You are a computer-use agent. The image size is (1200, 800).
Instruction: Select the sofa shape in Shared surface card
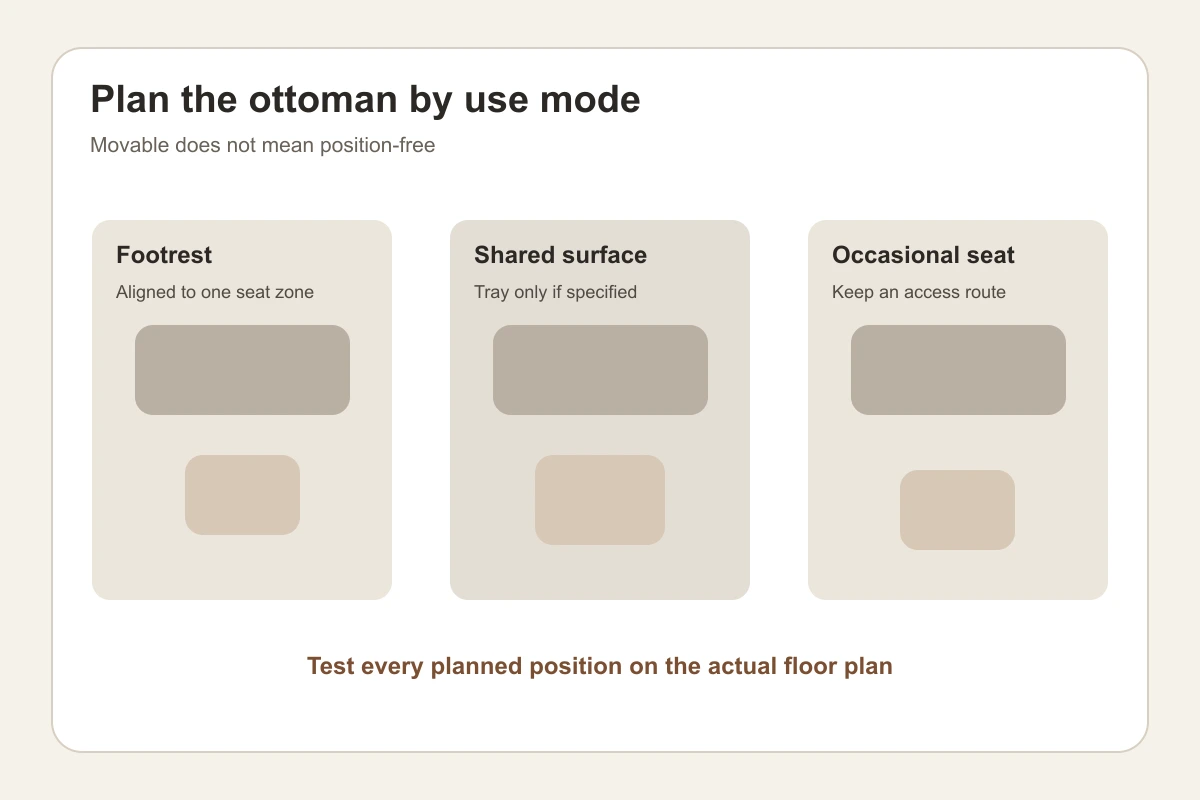600,370
